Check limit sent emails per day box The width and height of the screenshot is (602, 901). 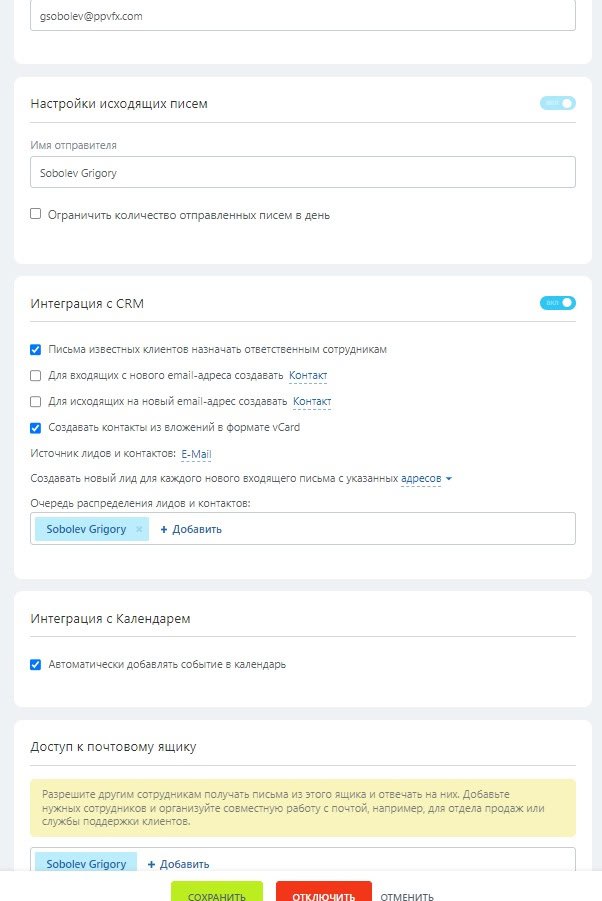(36, 214)
